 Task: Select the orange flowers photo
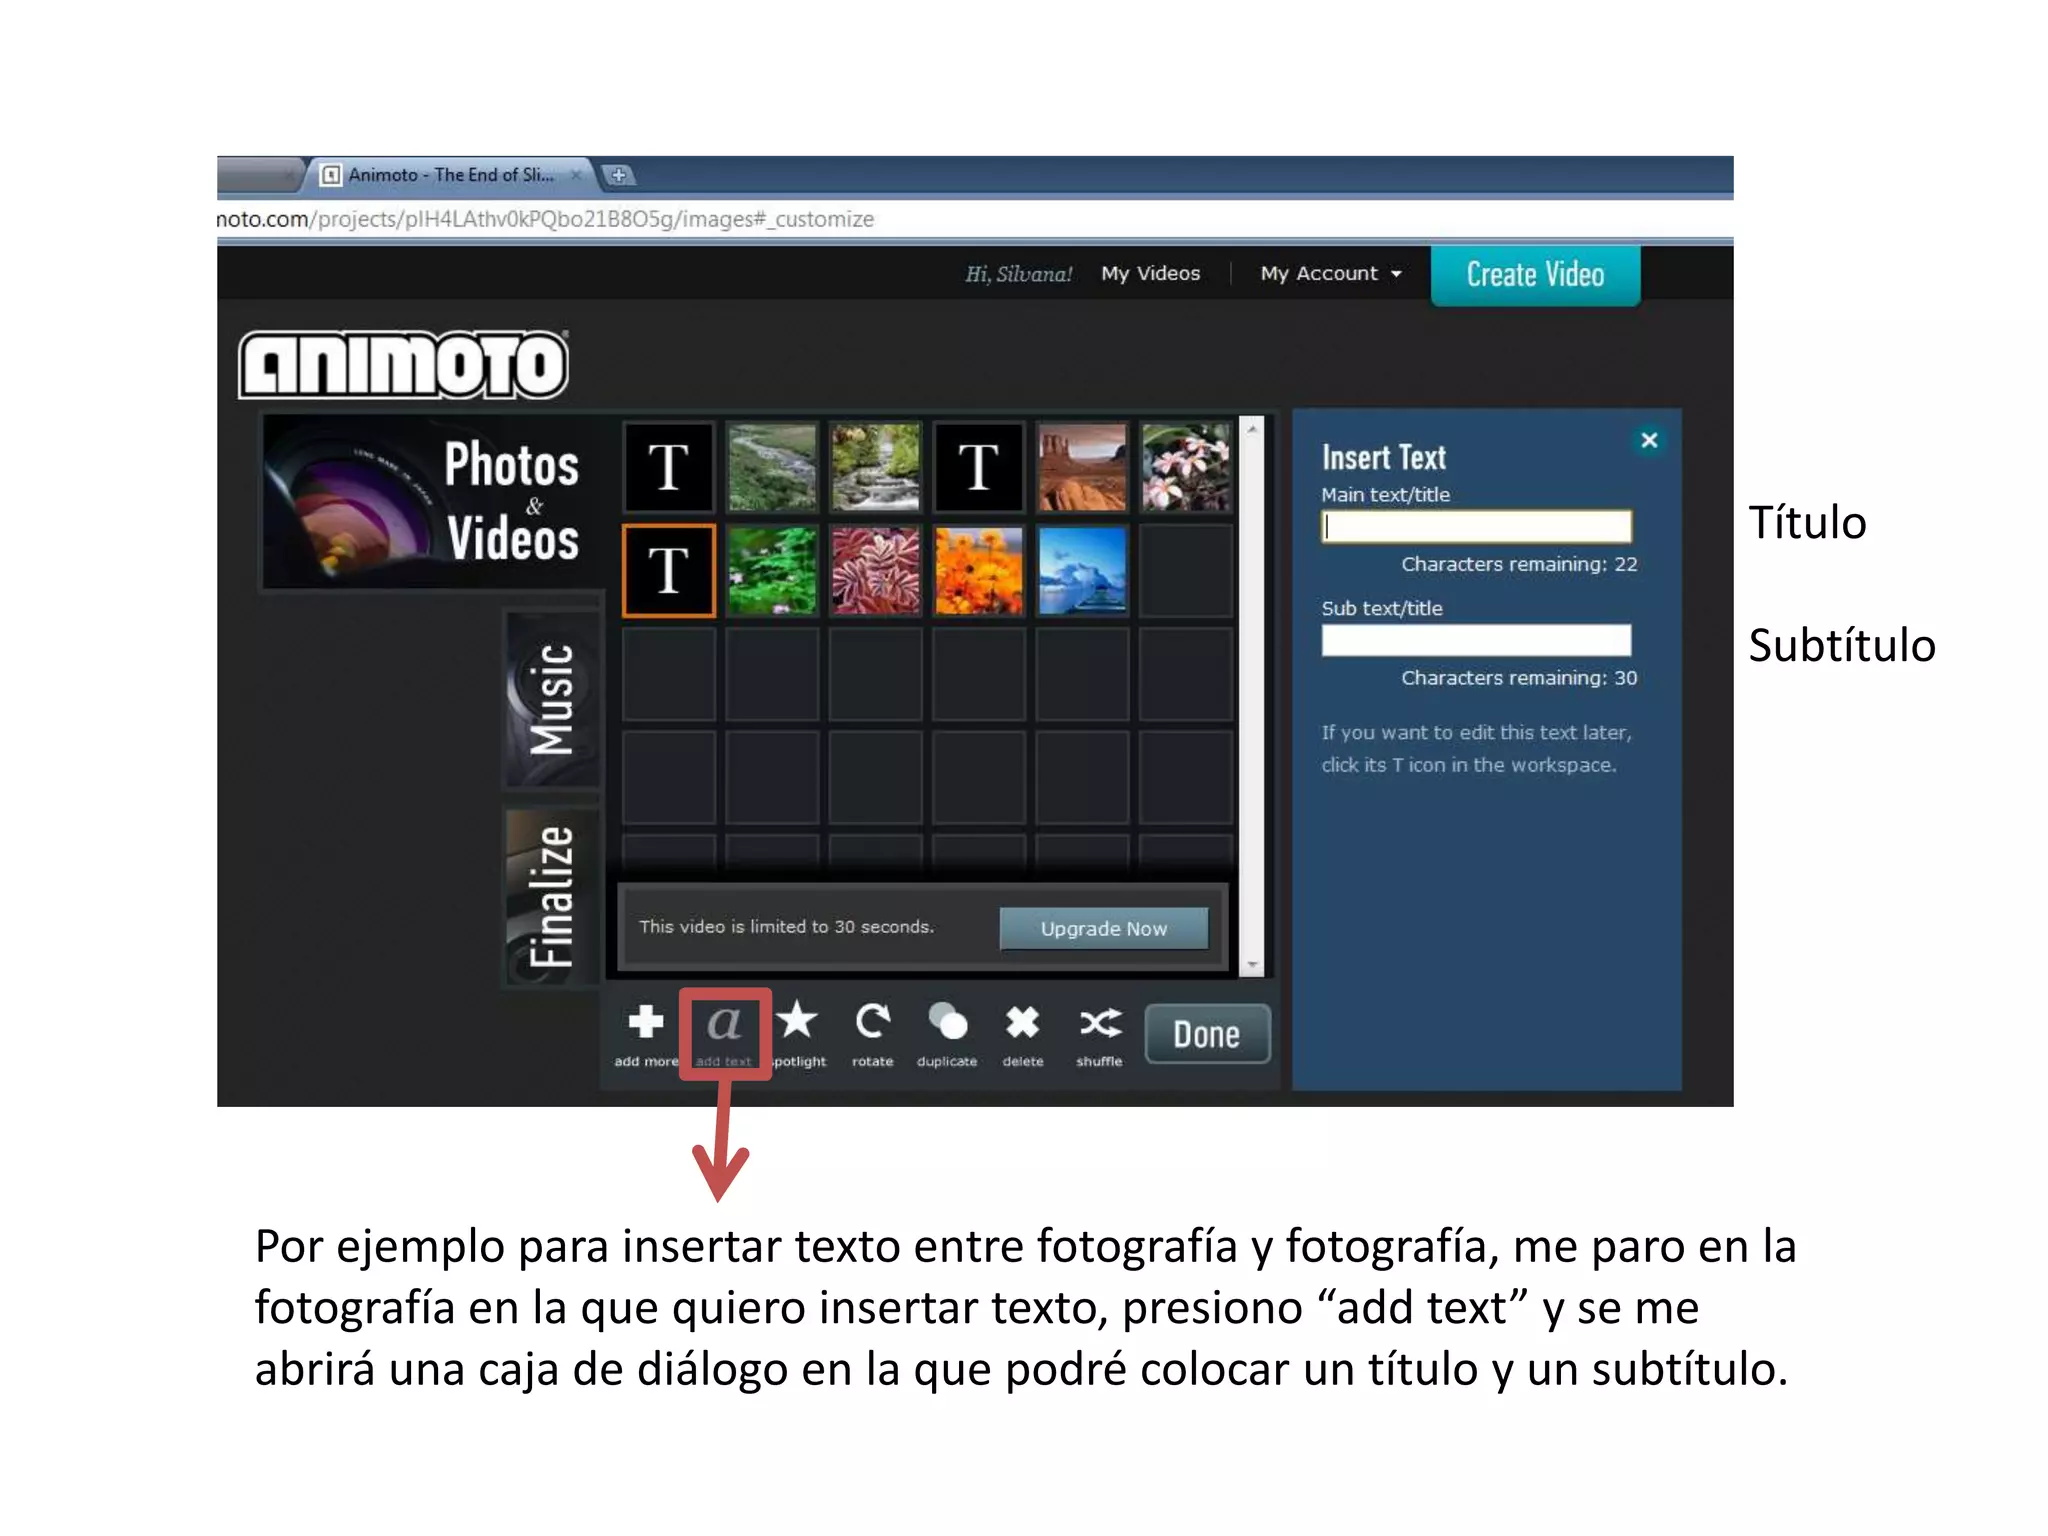click(x=978, y=570)
